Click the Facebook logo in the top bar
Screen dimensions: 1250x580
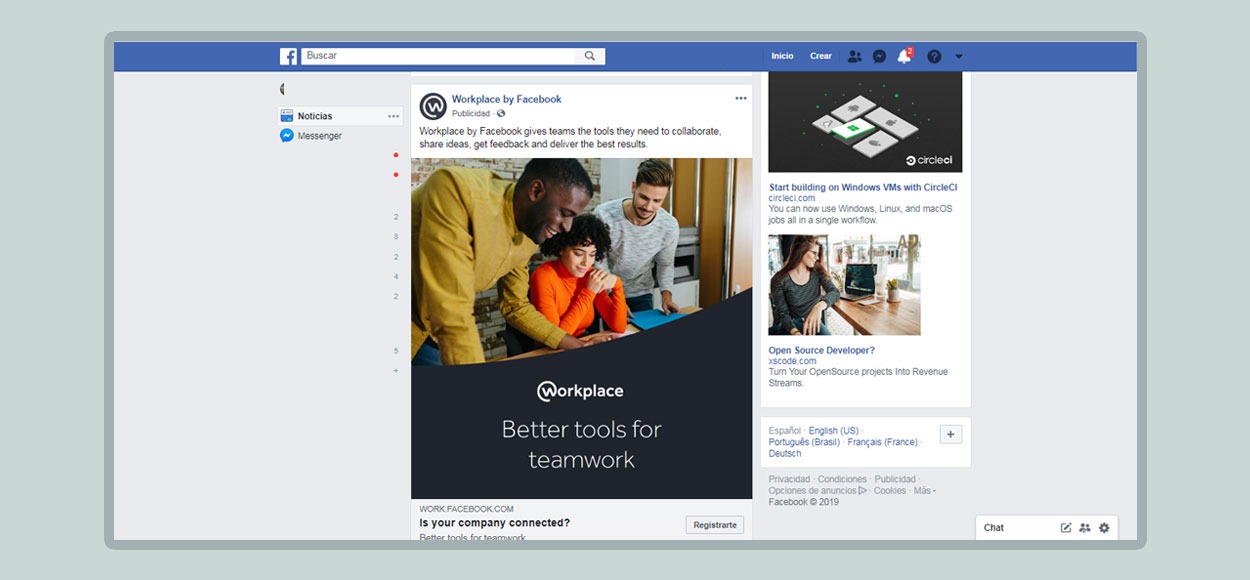tap(288, 56)
